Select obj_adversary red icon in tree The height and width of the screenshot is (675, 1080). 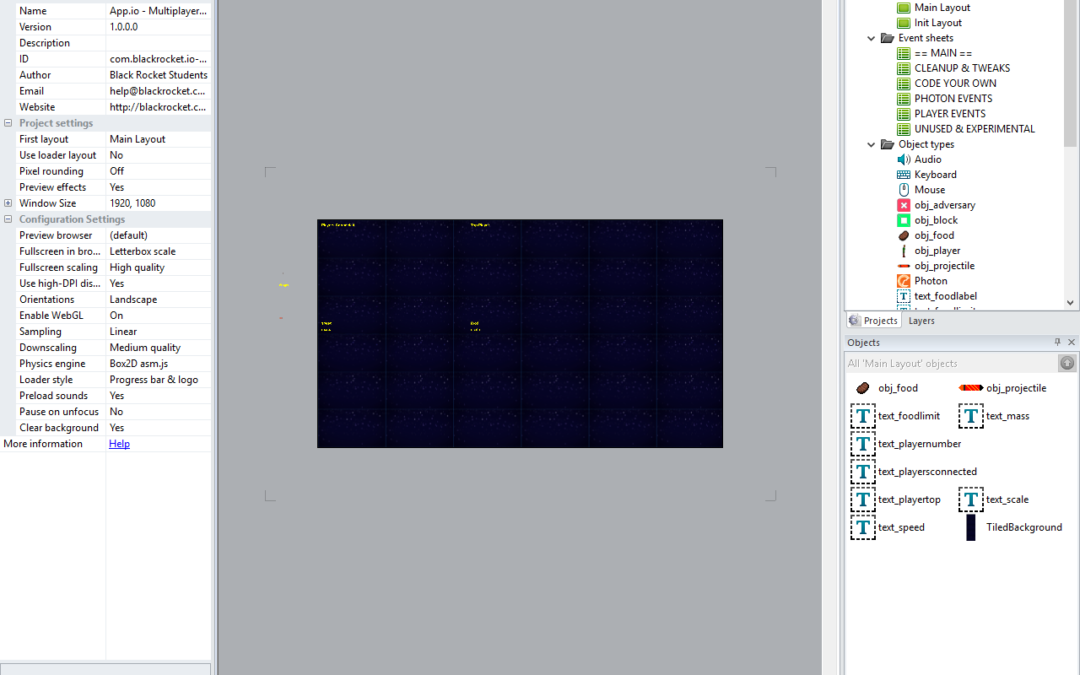pyautogui.click(x=903, y=205)
